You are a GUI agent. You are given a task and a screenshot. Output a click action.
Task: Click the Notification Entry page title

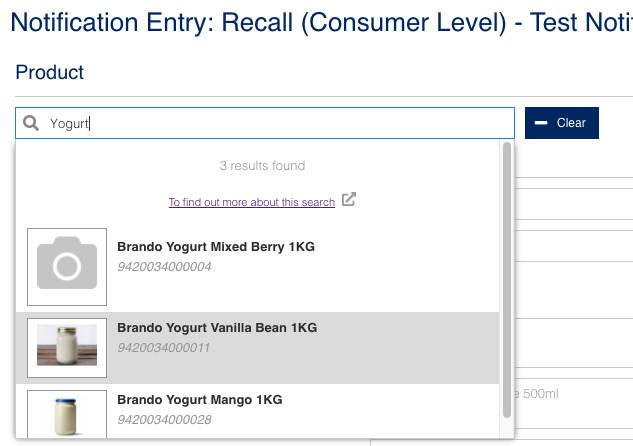coord(322,22)
